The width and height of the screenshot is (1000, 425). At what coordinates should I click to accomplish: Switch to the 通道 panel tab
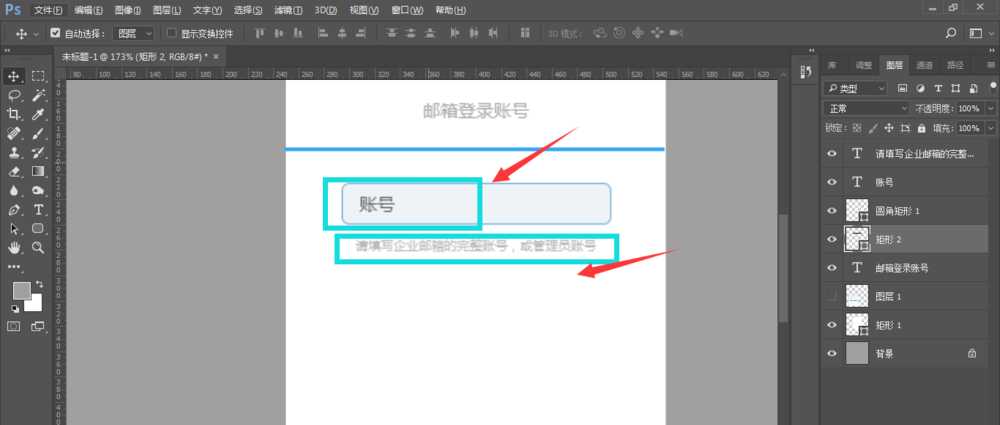tap(925, 65)
